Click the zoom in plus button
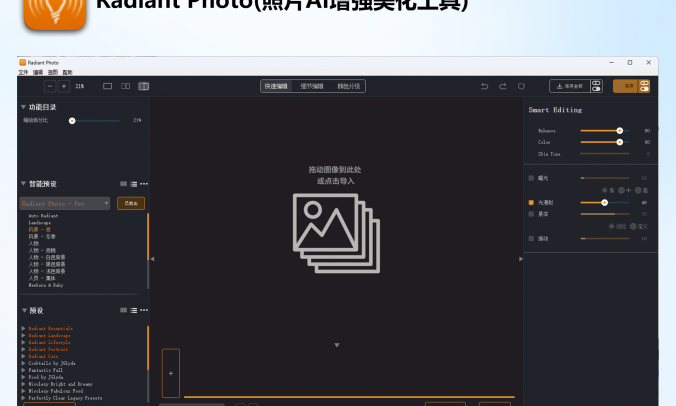This screenshot has width=676, height=406. [64, 86]
